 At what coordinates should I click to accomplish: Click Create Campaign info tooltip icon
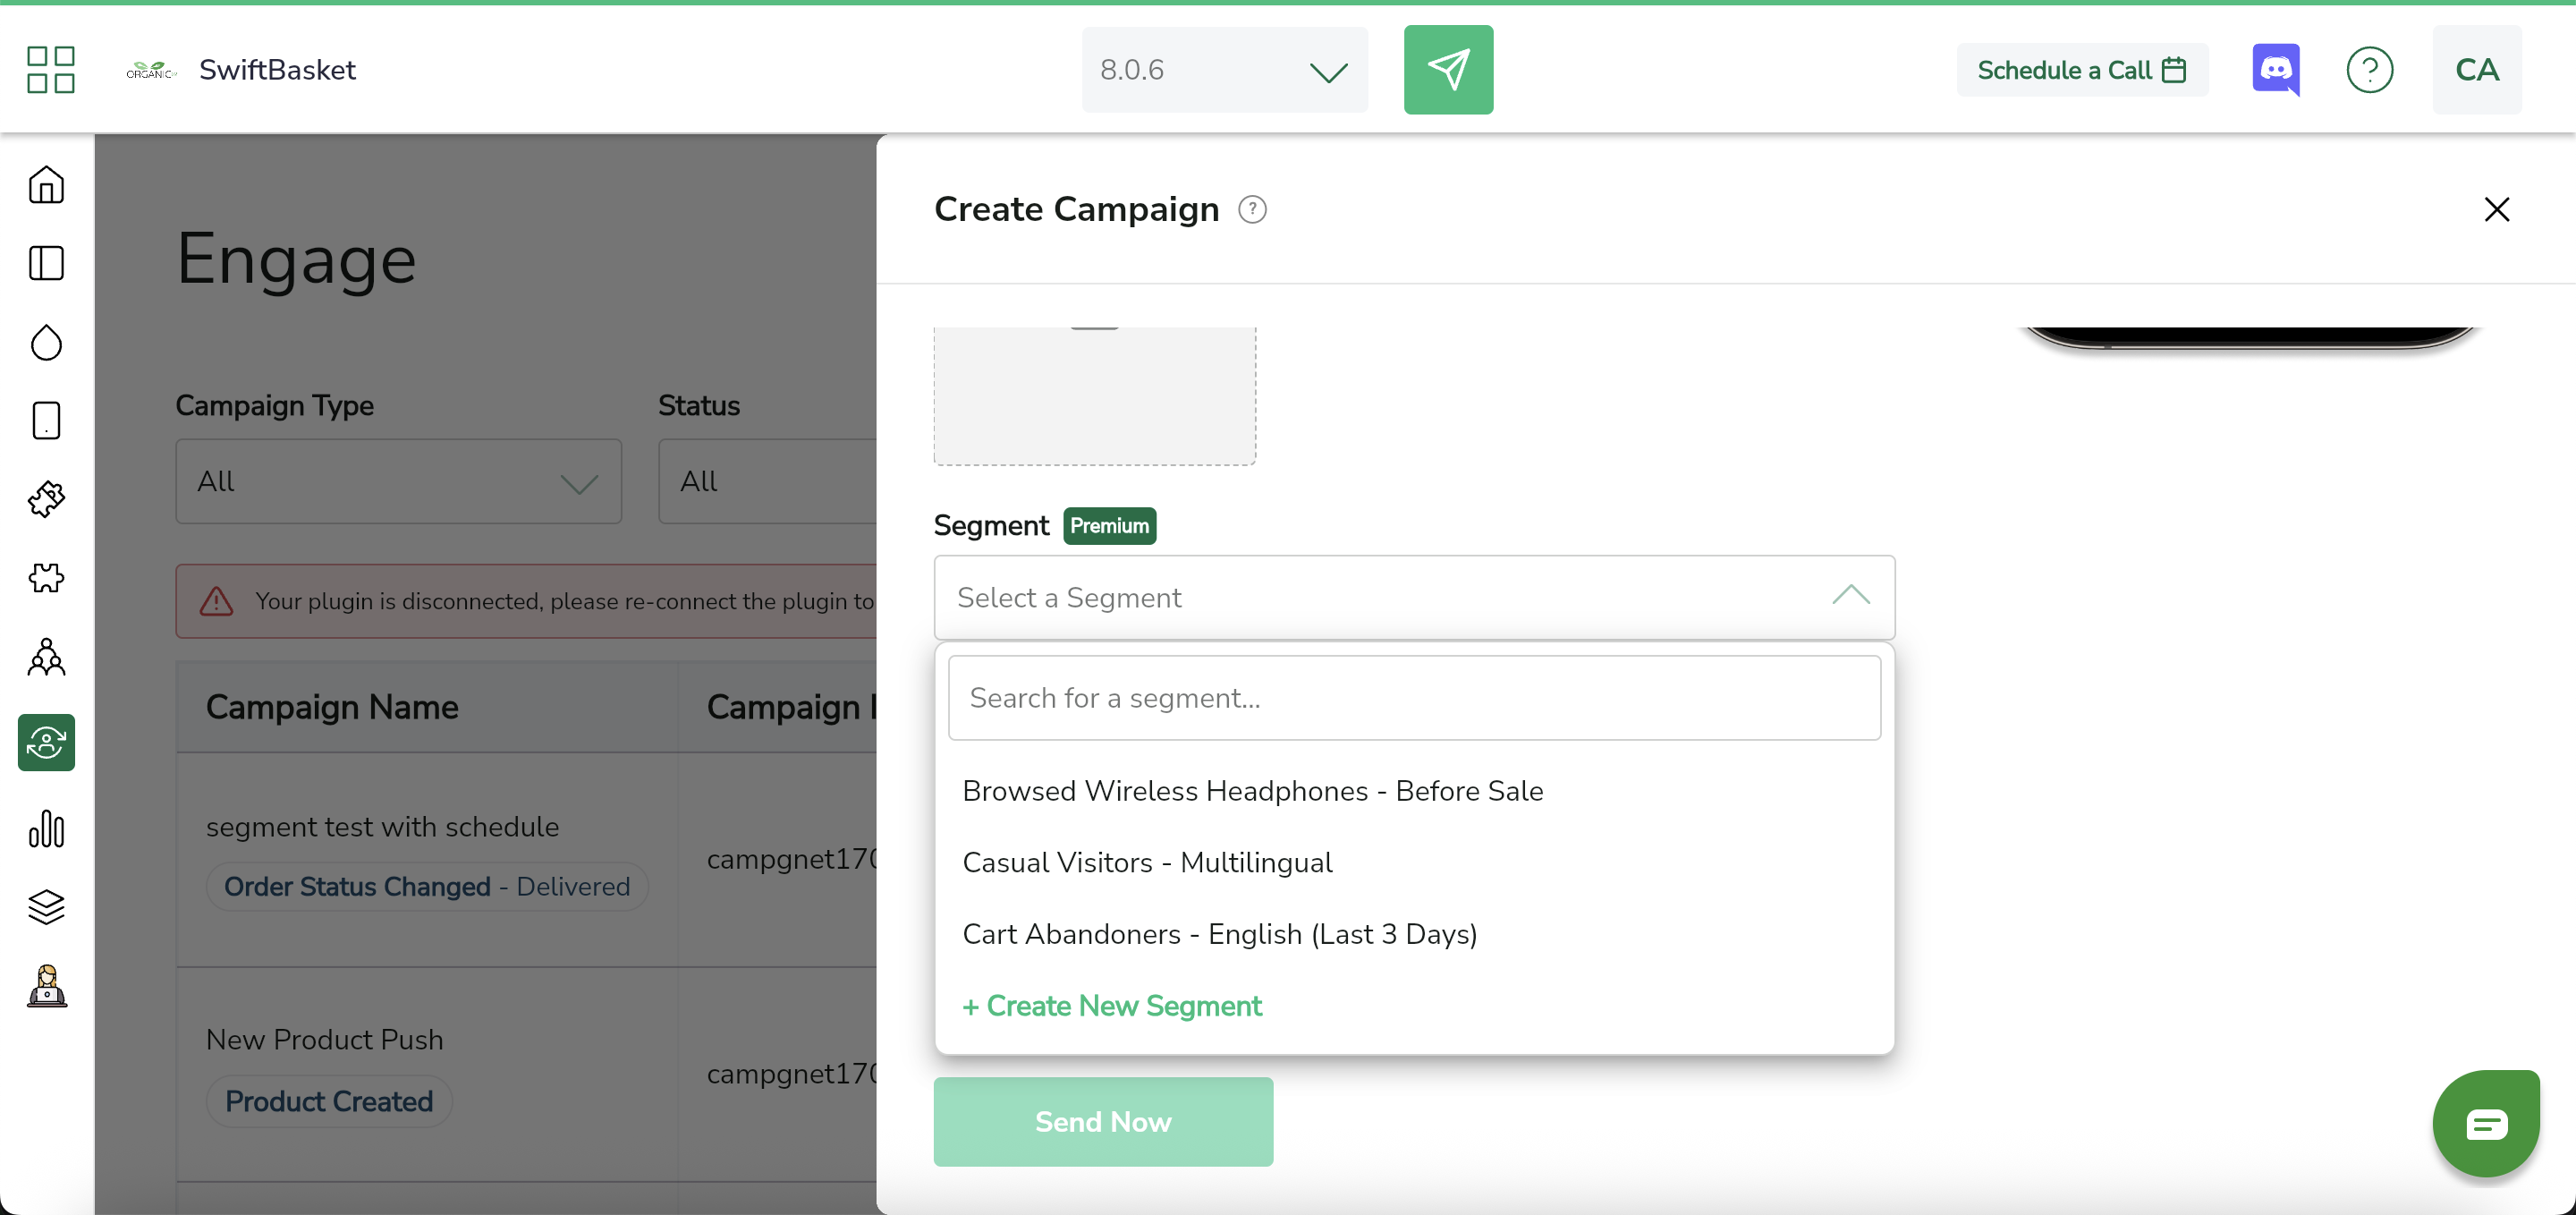pyautogui.click(x=1252, y=209)
